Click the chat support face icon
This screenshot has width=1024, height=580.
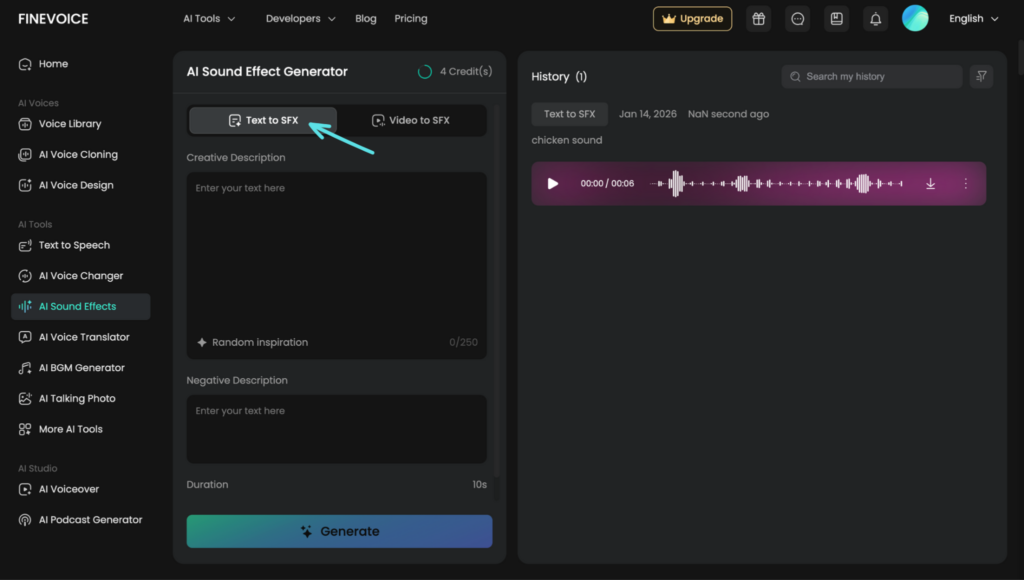tap(797, 19)
